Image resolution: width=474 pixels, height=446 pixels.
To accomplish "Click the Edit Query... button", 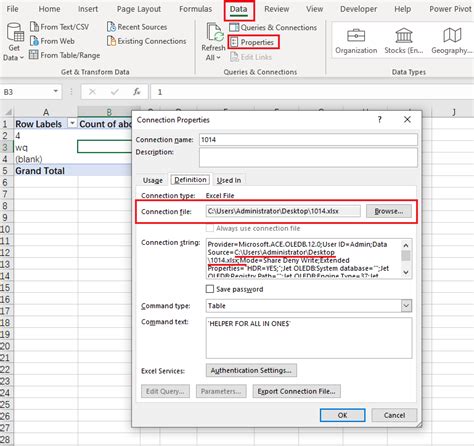I will [165, 391].
